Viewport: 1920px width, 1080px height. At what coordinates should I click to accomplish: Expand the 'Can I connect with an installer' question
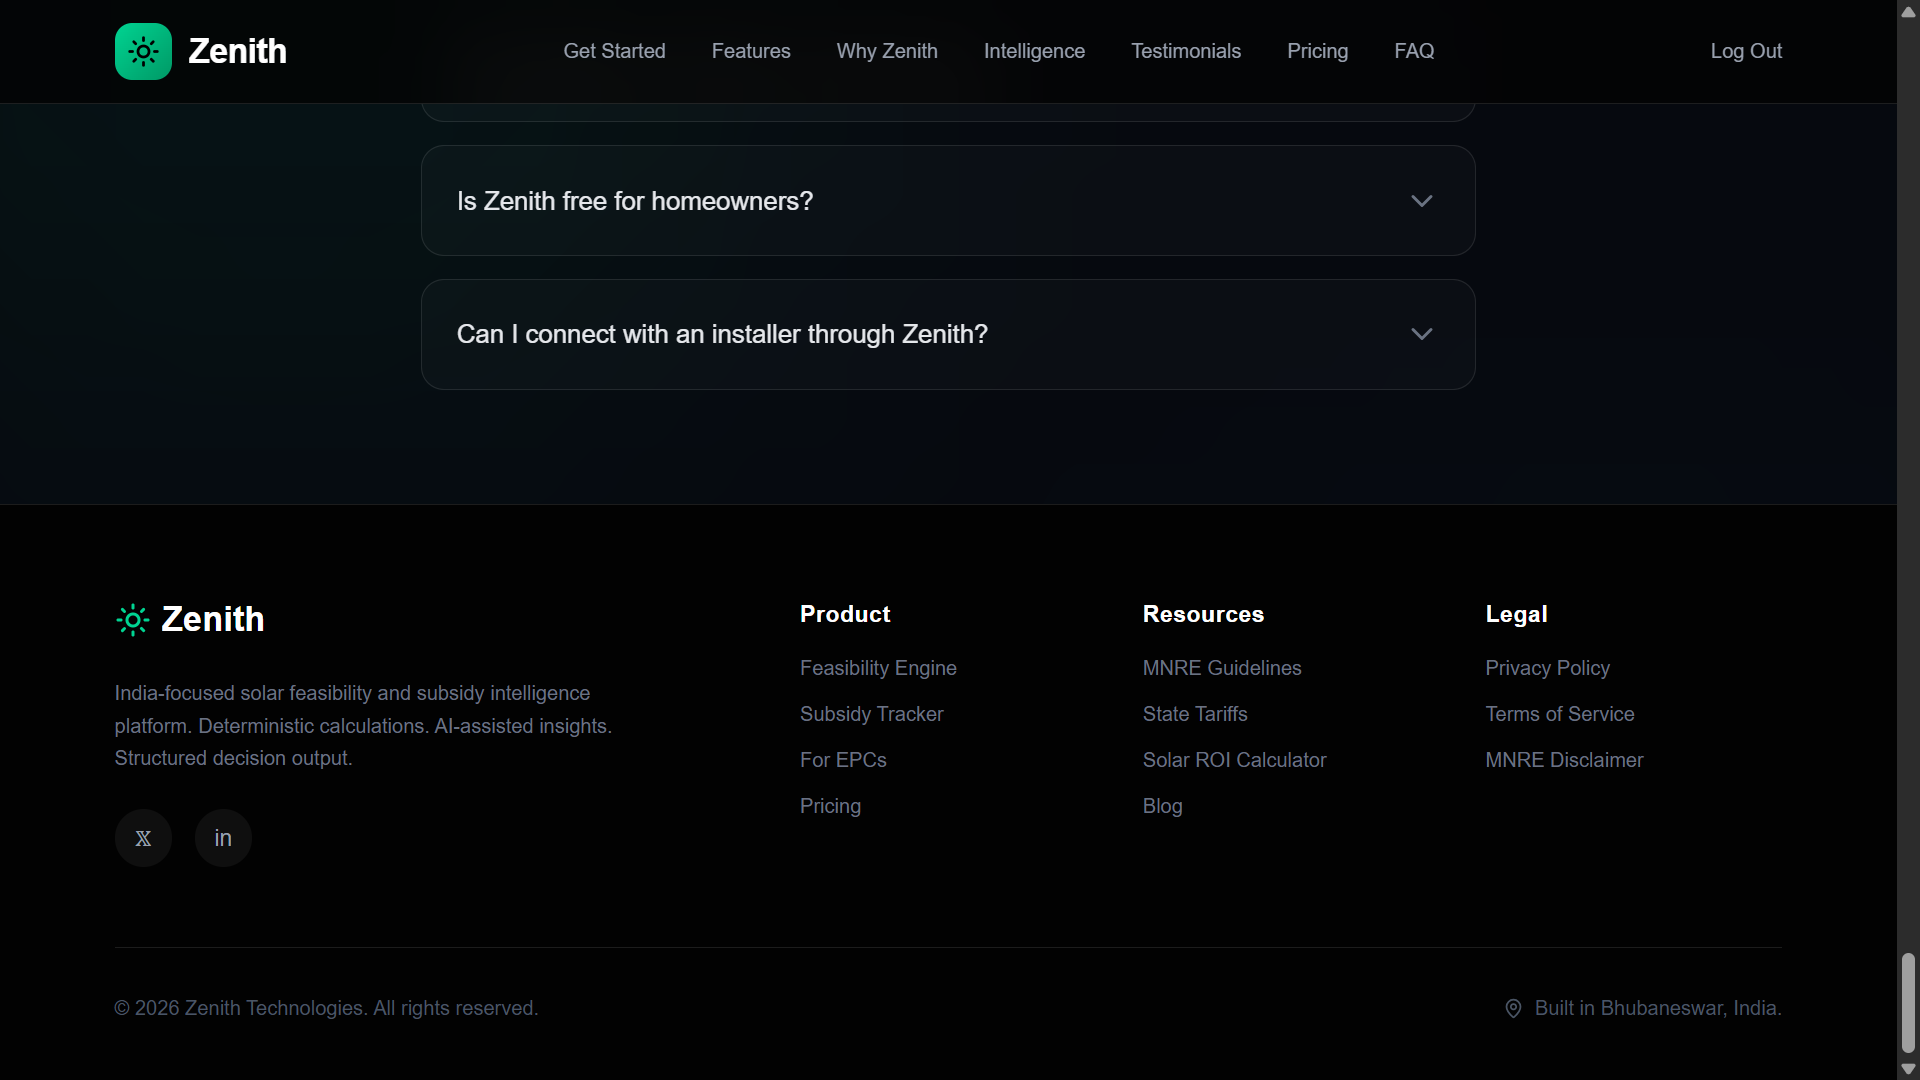[x=722, y=334]
